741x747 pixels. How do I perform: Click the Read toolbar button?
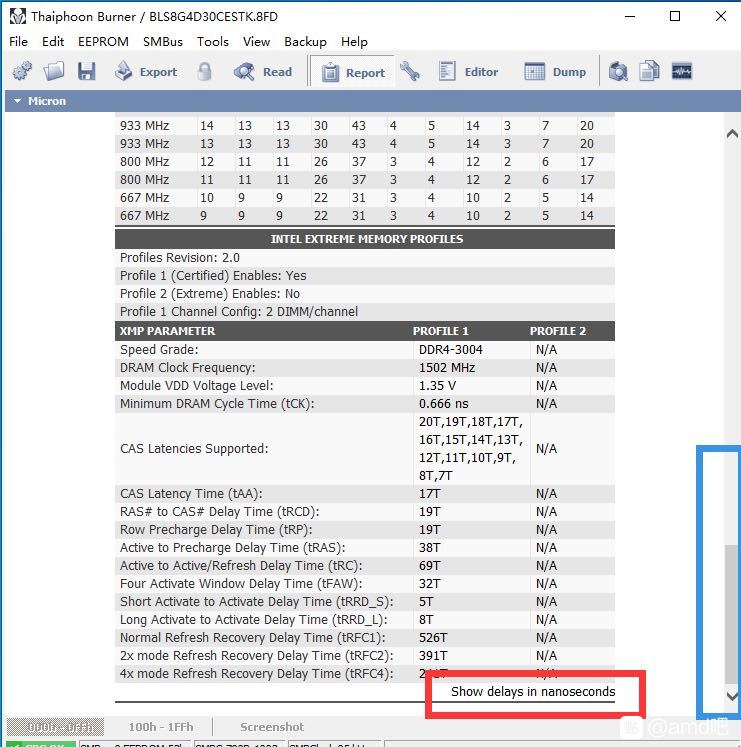(263, 72)
